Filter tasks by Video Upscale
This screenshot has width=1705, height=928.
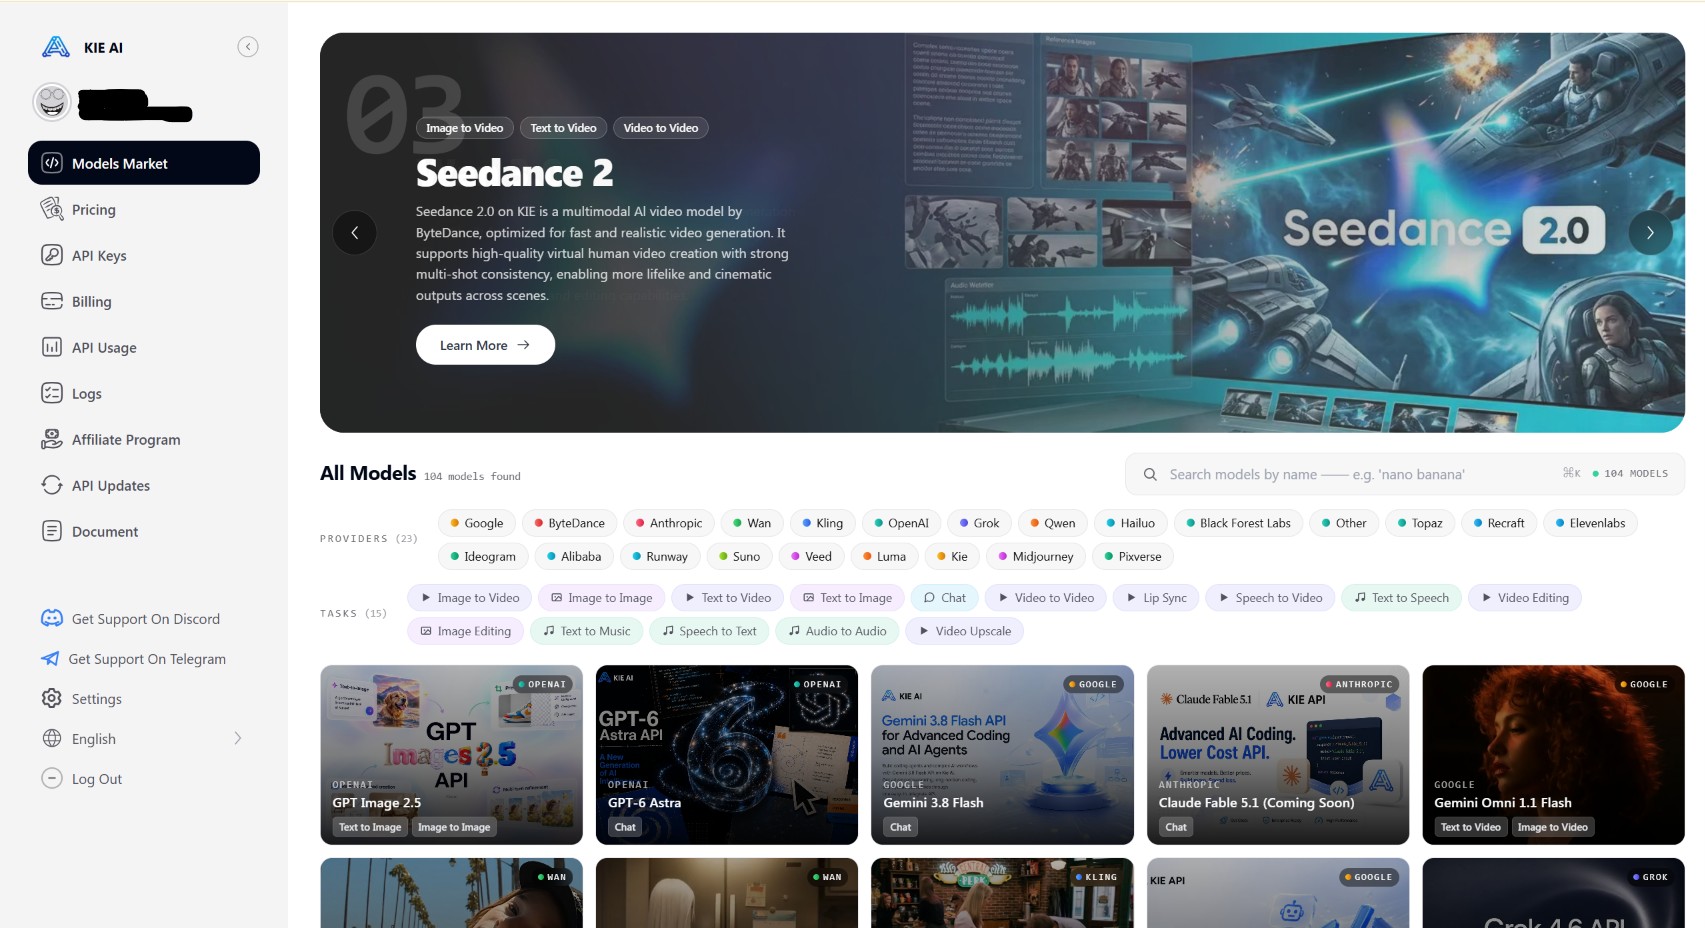tap(965, 631)
